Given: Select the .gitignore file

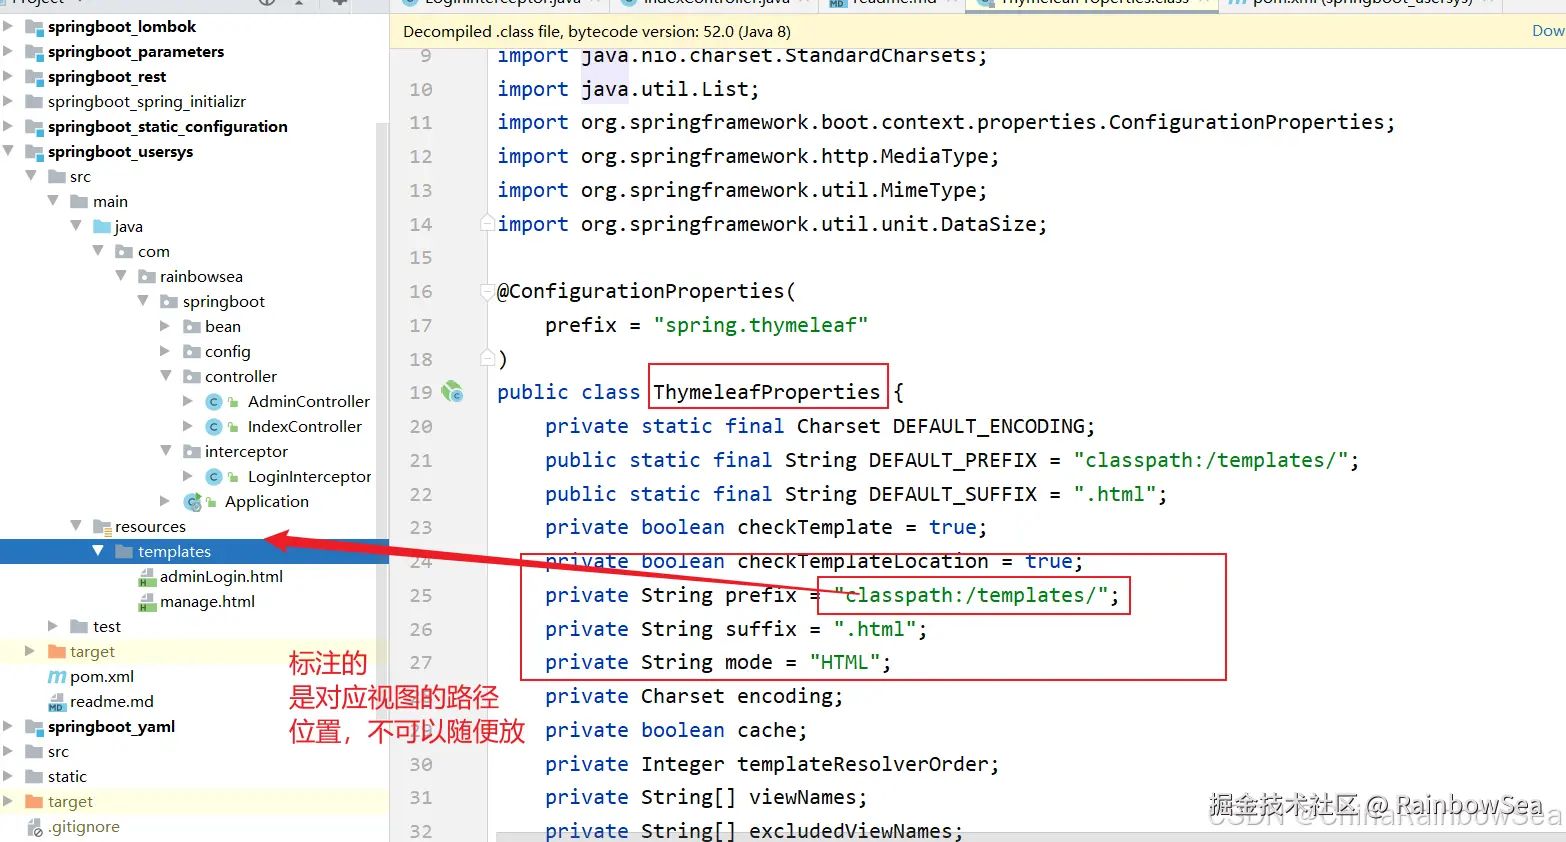Looking at the screenshot, I should point(84,827).
